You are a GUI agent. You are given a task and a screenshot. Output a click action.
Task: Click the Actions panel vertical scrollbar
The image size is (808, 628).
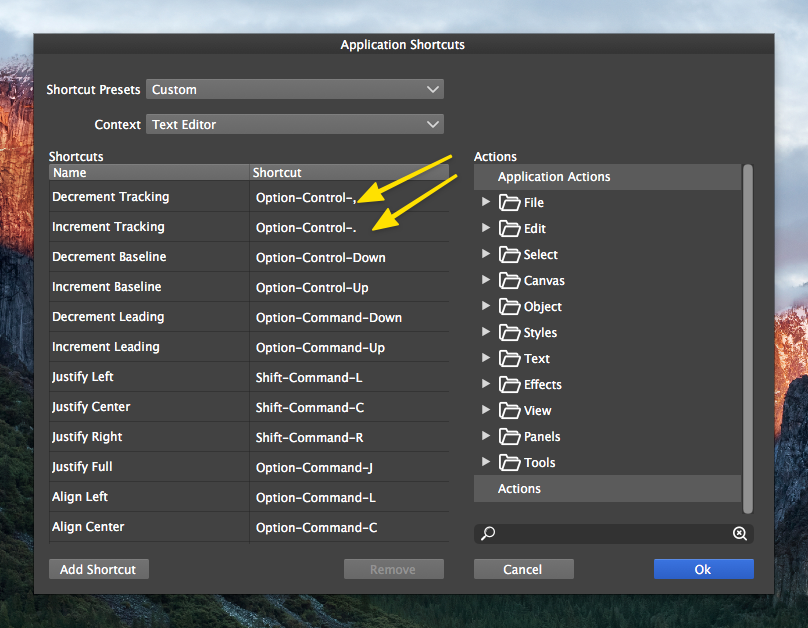748,330
